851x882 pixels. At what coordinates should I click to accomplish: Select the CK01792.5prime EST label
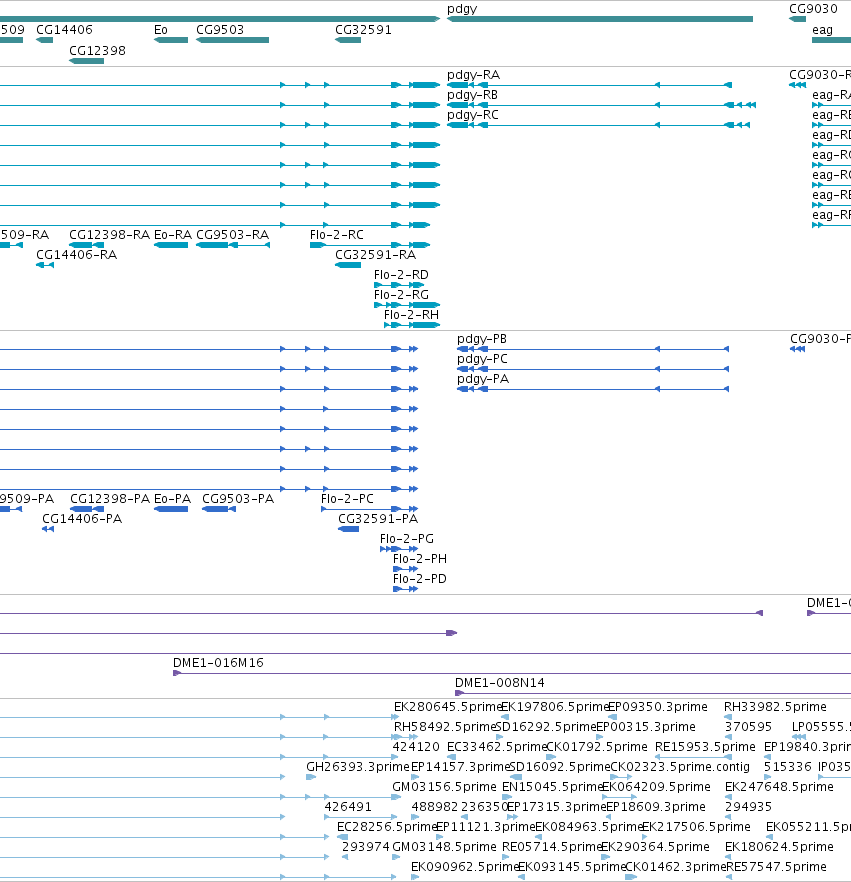pyautogui.click(x=597, y=746)
